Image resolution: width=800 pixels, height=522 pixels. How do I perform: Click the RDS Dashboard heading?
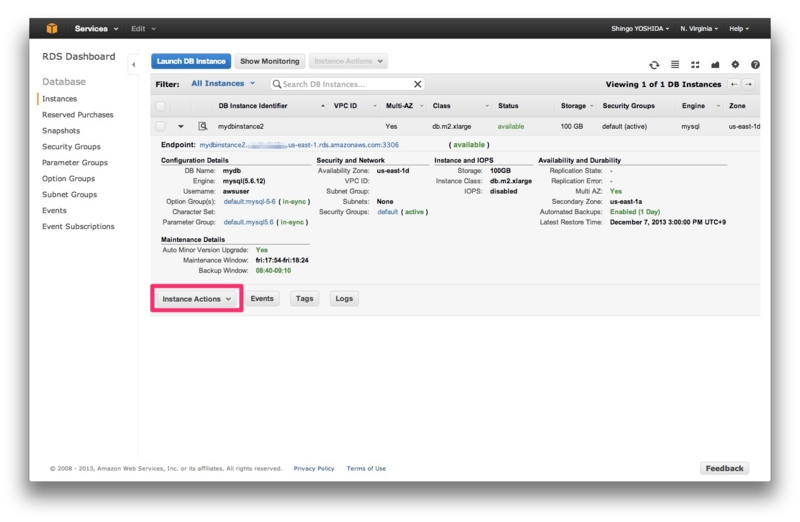tap(79, 57)
